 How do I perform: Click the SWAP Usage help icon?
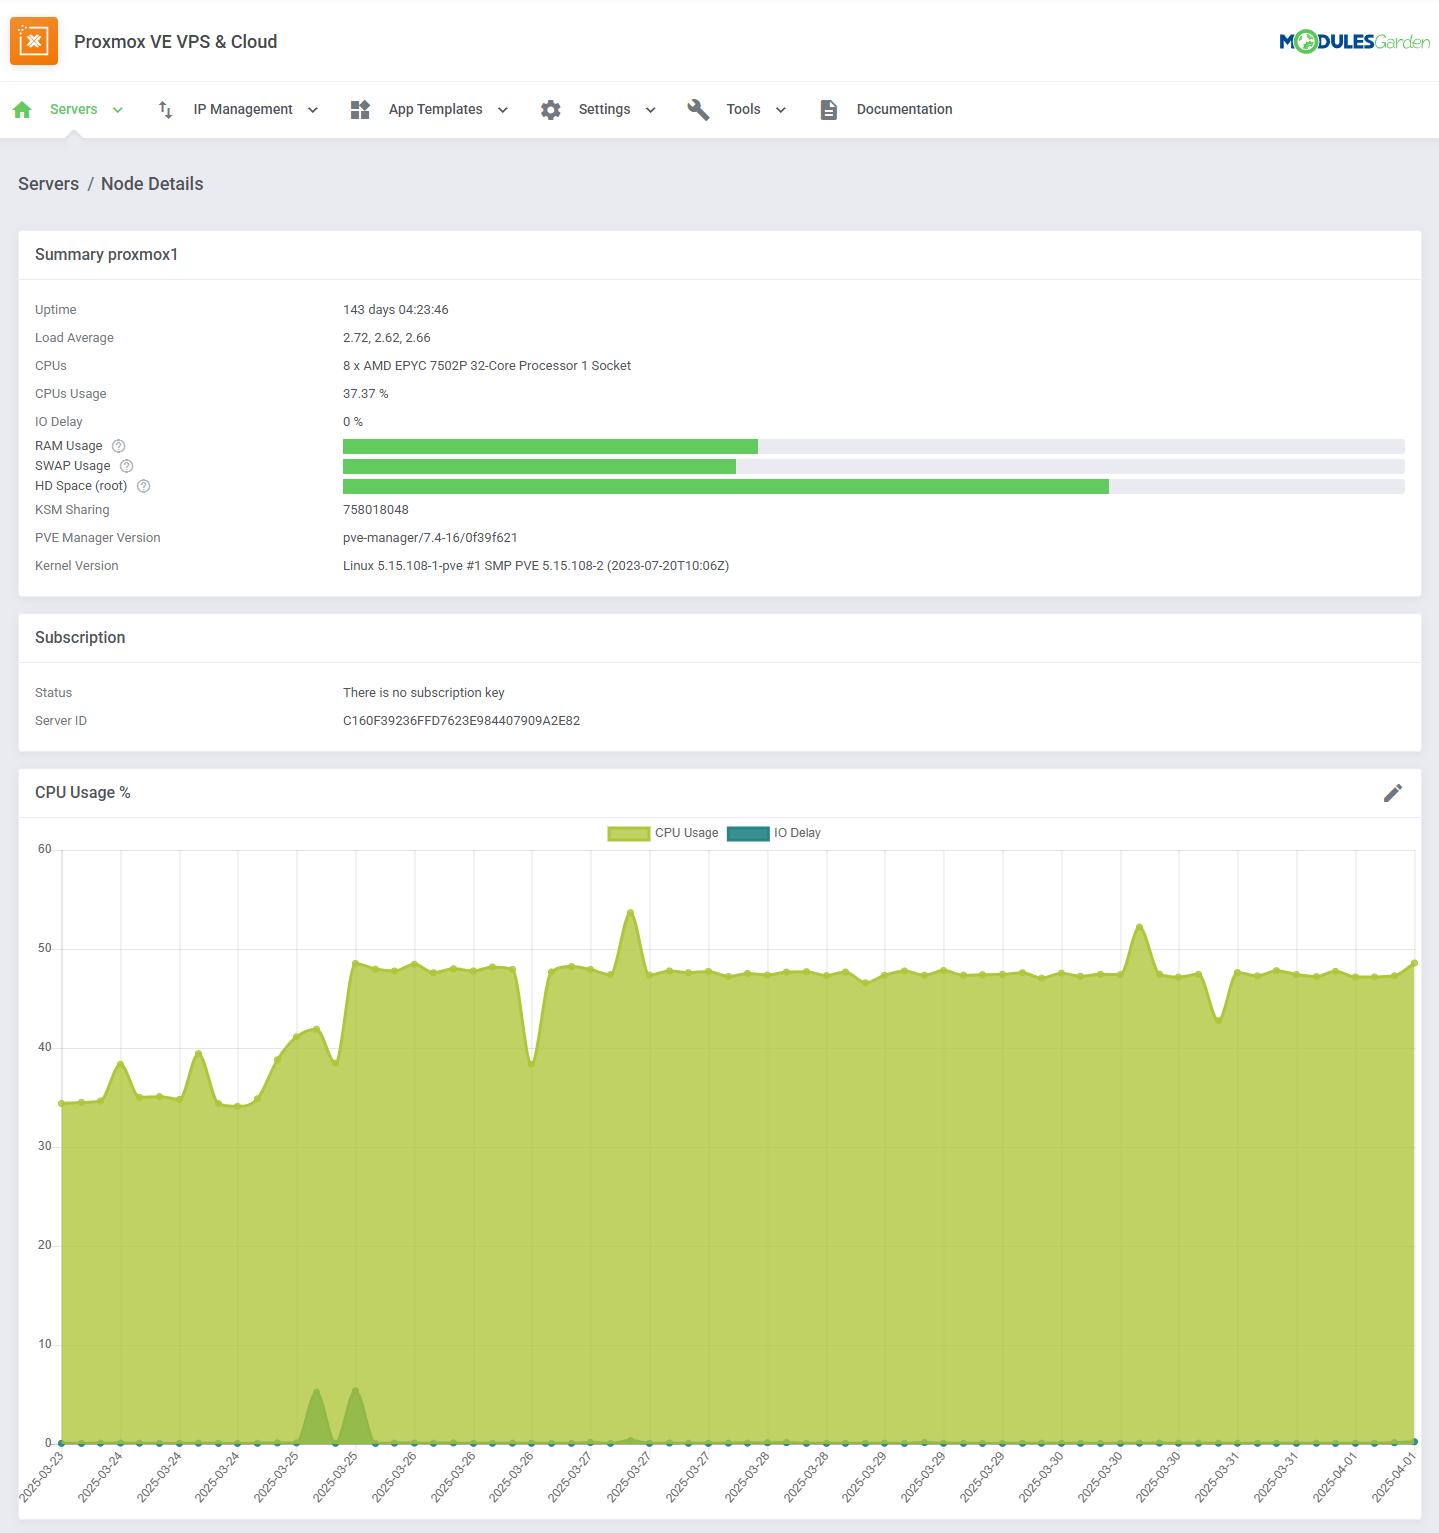click(127, 466)
